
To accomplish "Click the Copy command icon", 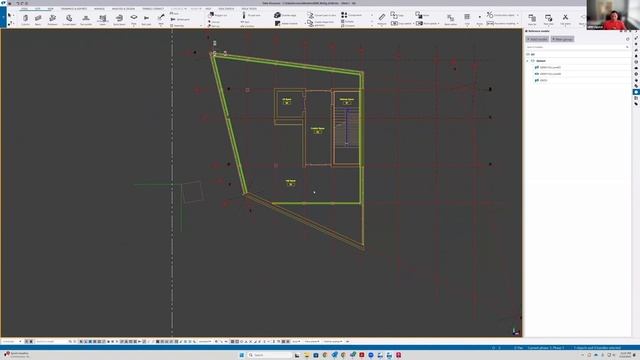I will pyautogui.click(x=394, y=15).
